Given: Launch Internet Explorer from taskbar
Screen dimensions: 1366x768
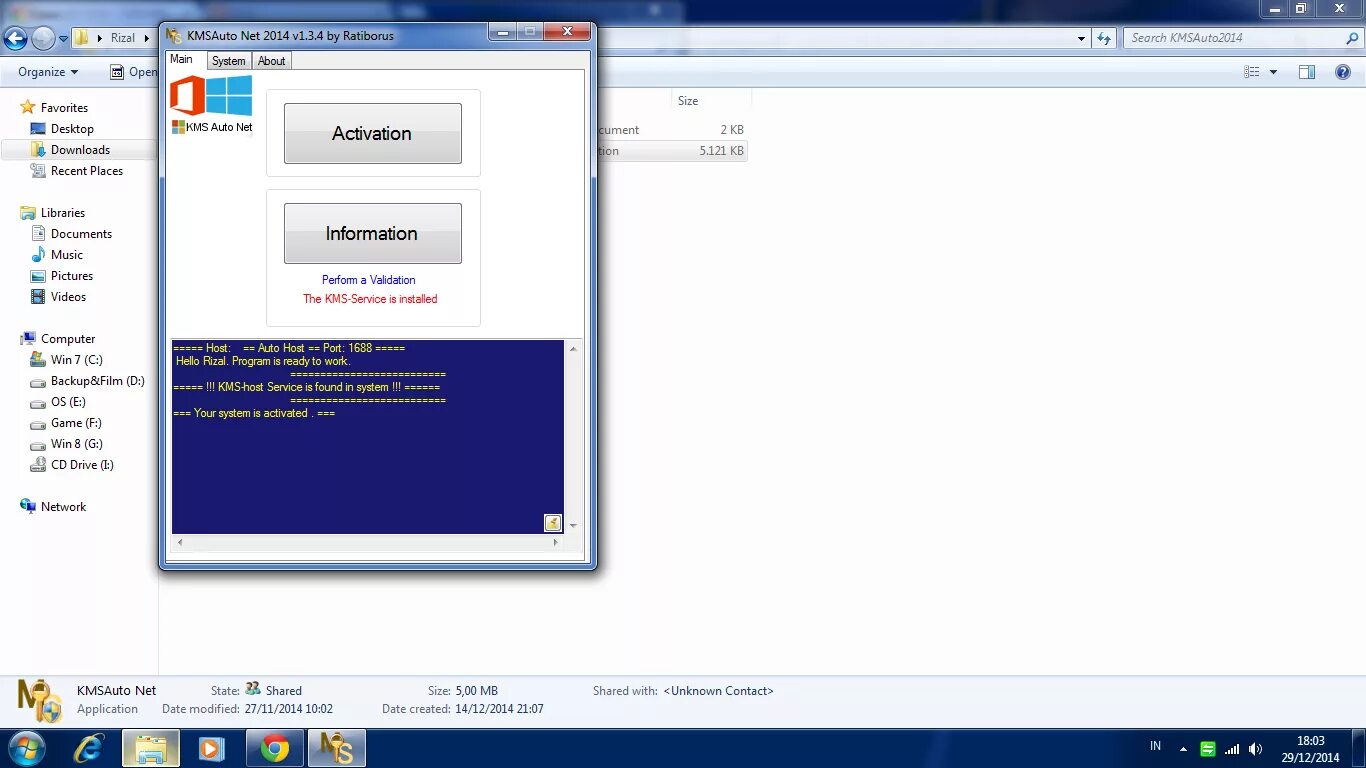Looking at the screenshot, I should tap(89, 748).
